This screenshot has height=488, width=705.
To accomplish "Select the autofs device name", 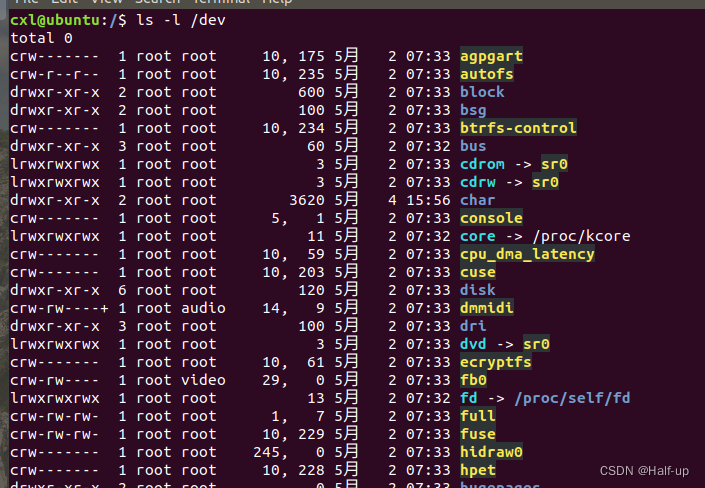I will click(486, 74).
